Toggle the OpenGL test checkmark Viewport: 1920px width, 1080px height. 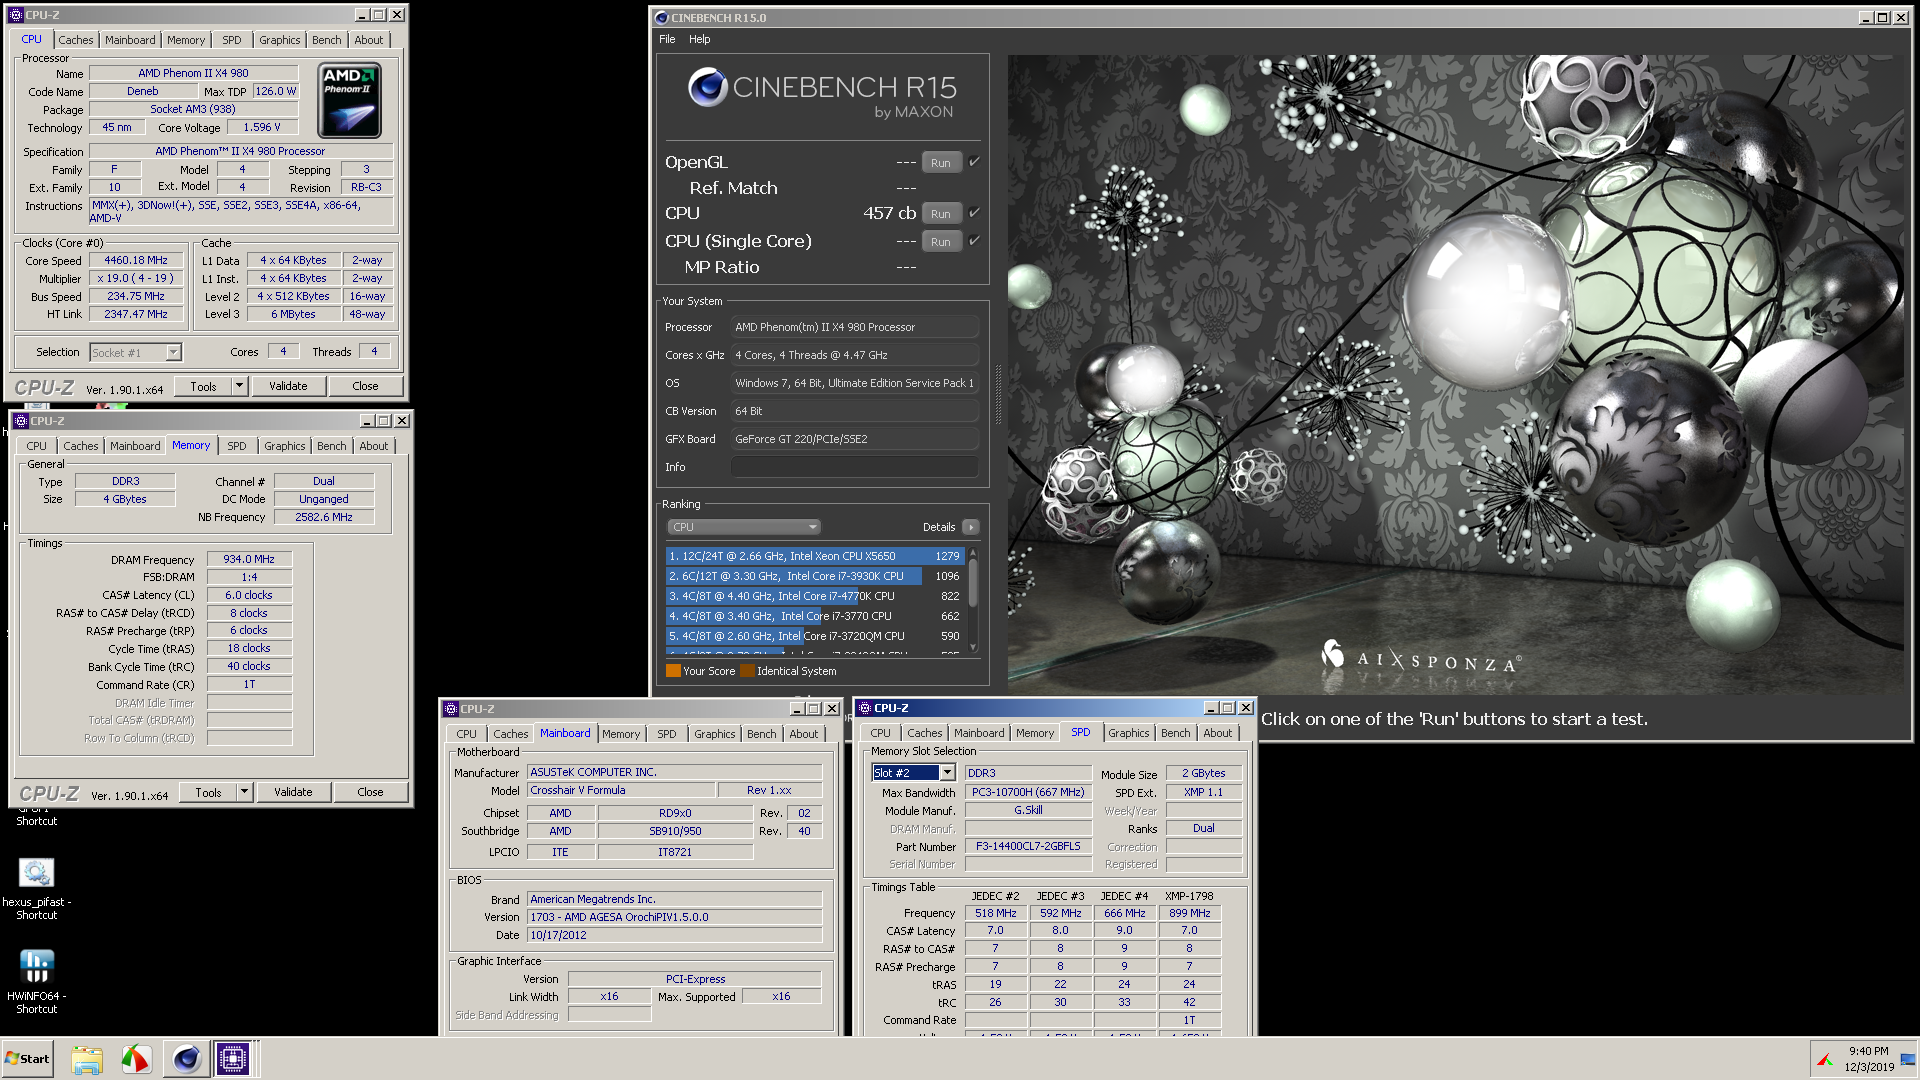coord(975,161)
